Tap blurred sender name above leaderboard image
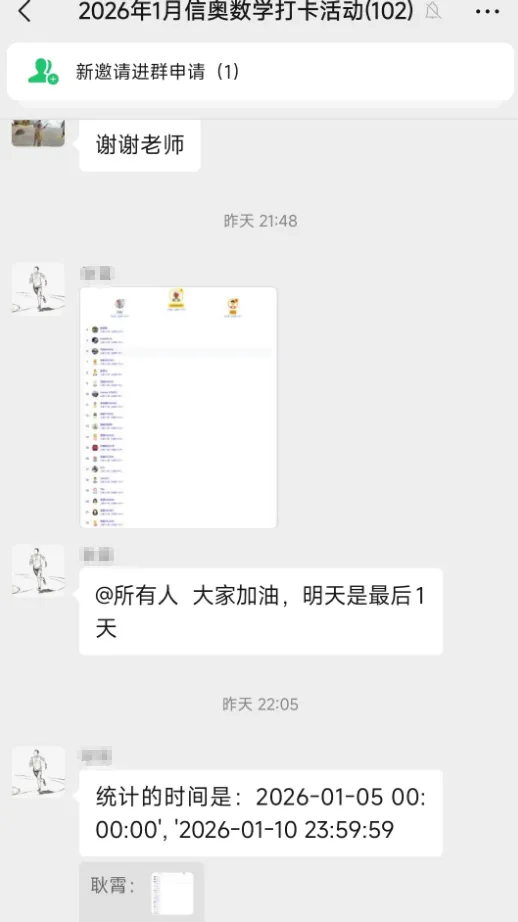This screenshot has width=518, height=922. coord(96,273)
